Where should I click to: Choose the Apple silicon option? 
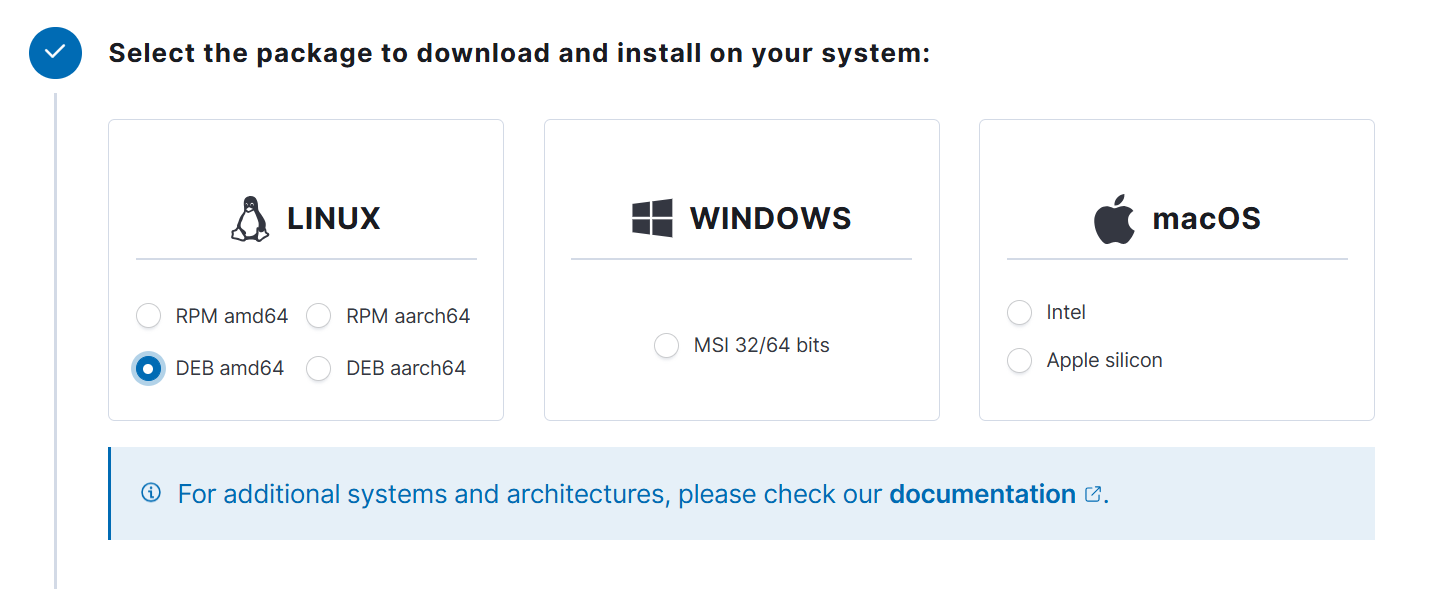1019,361
